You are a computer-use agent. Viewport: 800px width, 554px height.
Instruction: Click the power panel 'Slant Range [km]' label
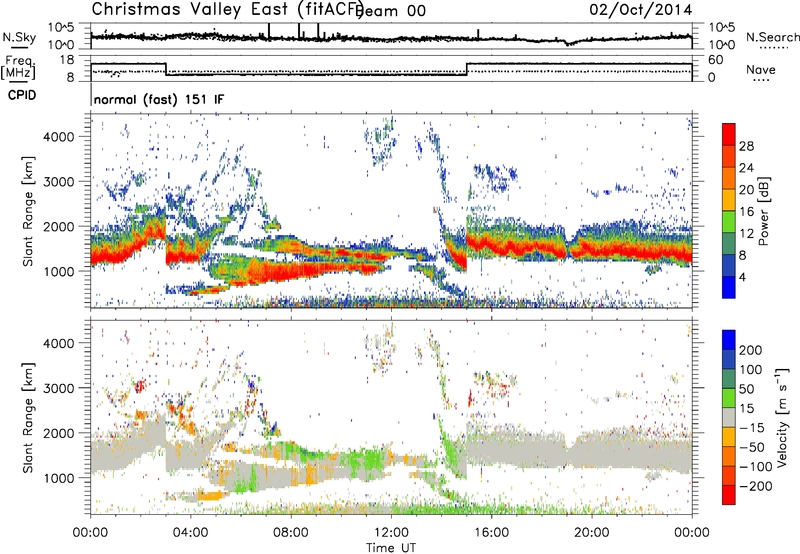tap(28, 211)
